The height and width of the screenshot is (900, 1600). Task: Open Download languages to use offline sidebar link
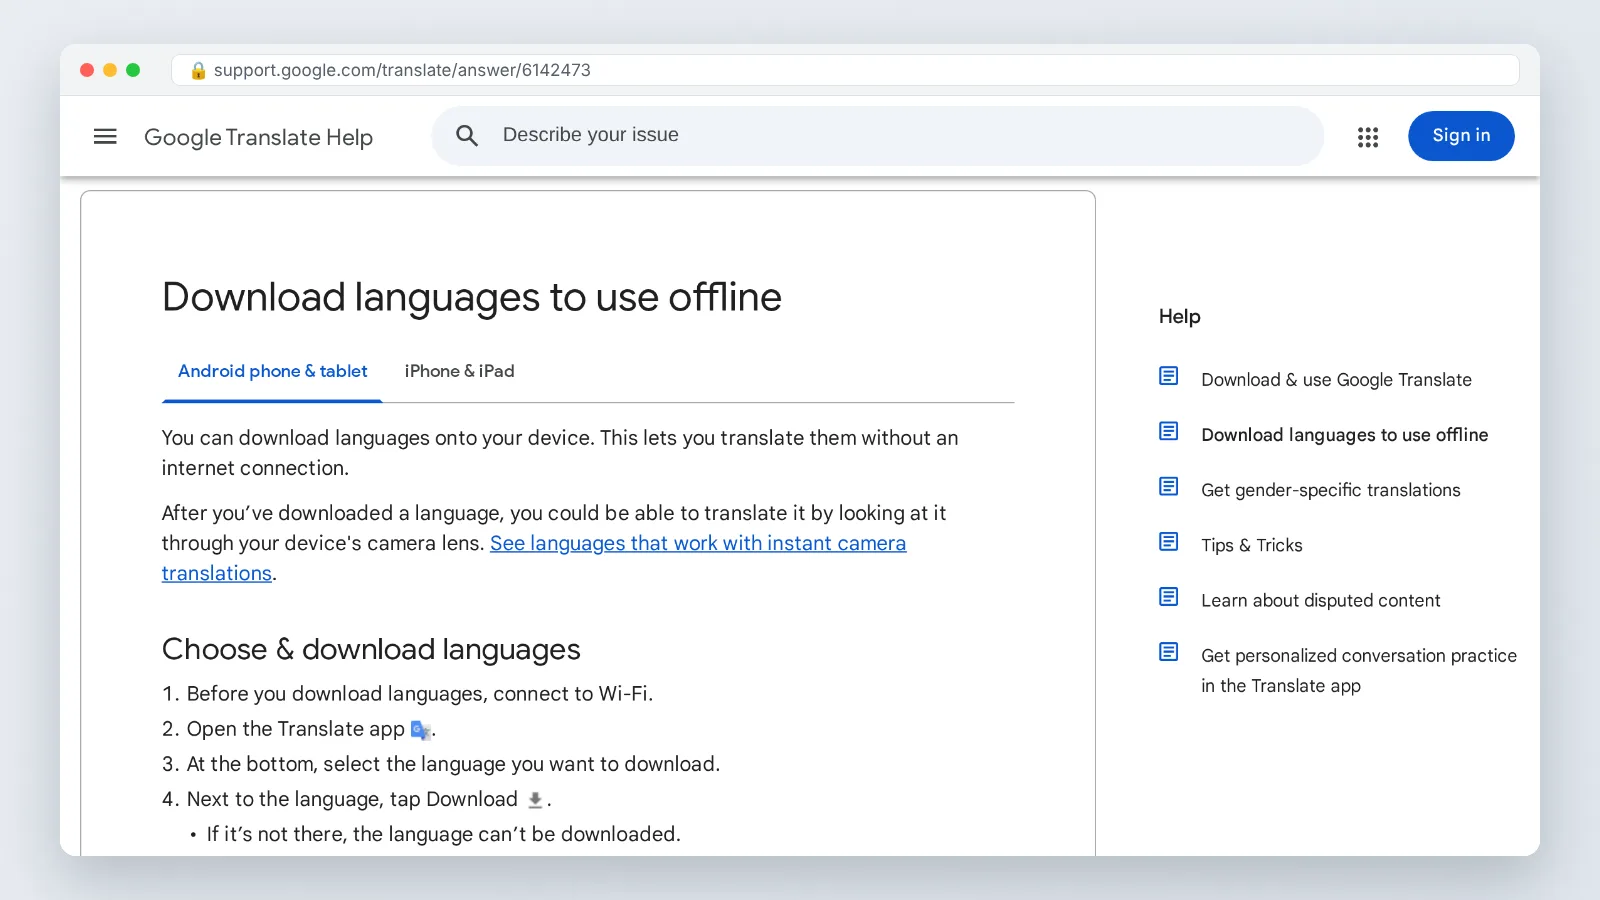click(1344, 435)
